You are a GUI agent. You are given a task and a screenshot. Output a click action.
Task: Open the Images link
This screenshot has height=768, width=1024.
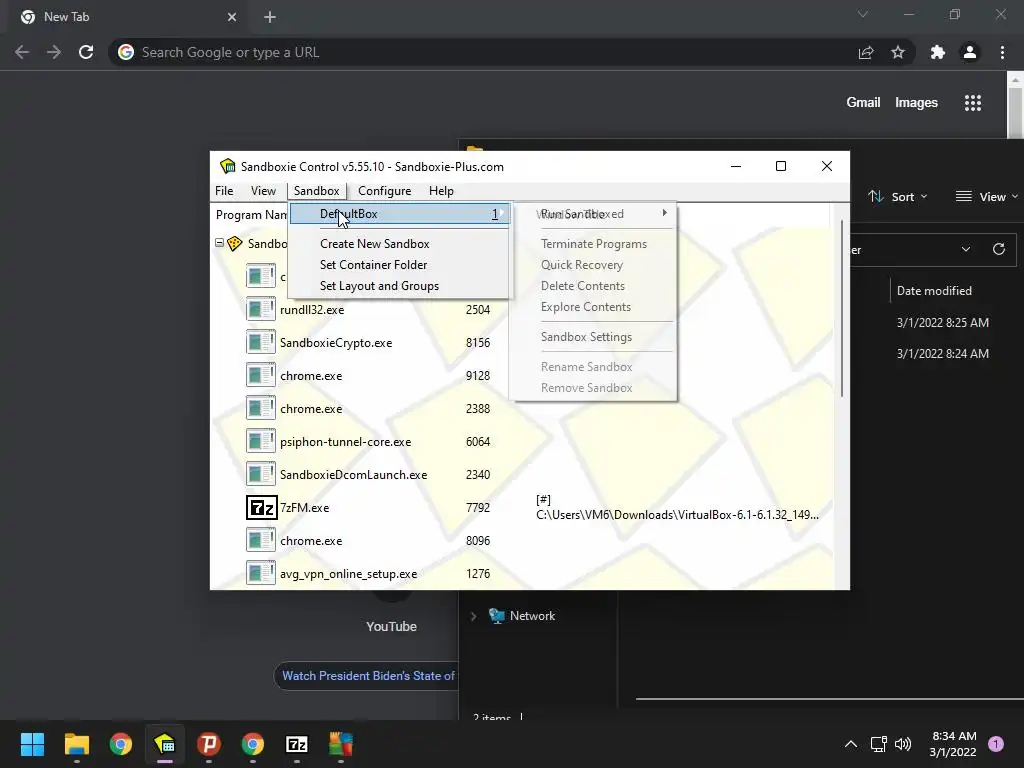click(x=916, y=103)
